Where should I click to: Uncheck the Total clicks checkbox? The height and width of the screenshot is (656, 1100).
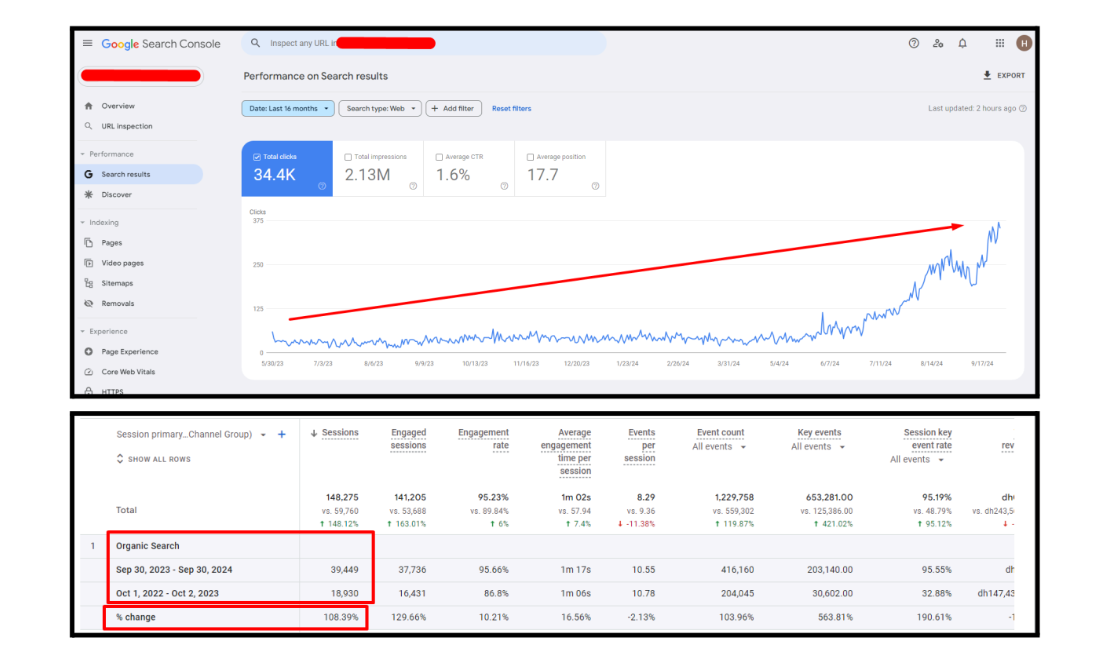pos(257,157)
